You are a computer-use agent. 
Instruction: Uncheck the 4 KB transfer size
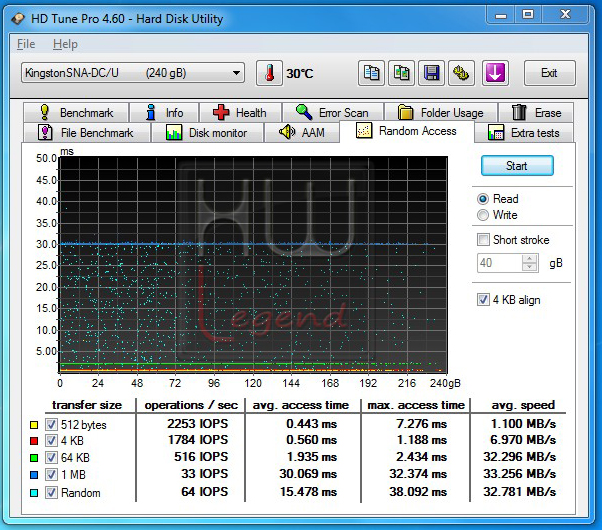point(51,441)
